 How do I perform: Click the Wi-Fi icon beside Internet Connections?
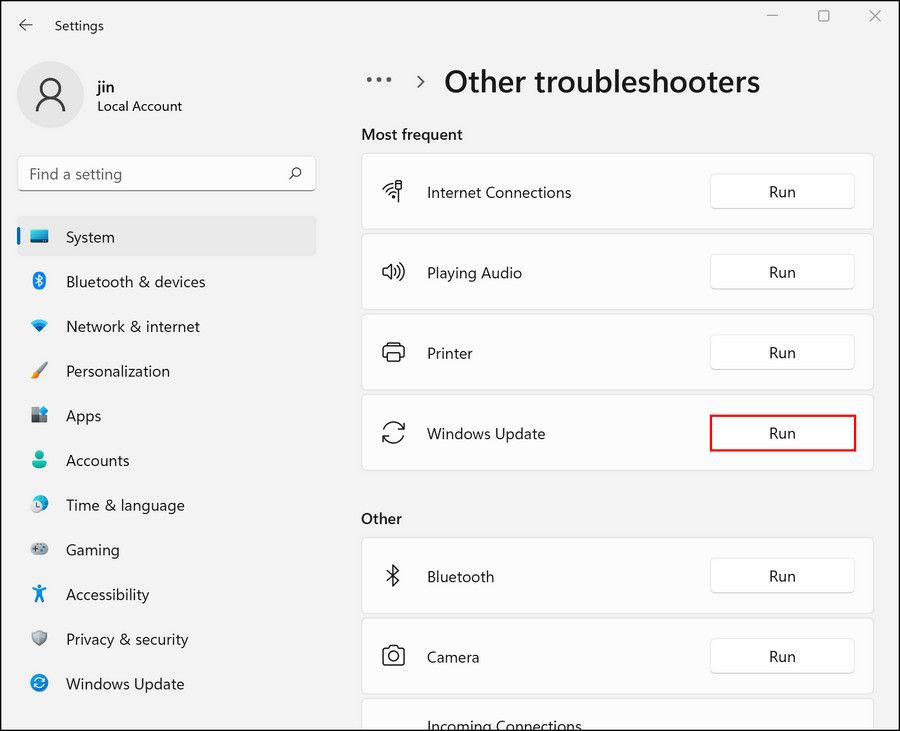point(394,191)
